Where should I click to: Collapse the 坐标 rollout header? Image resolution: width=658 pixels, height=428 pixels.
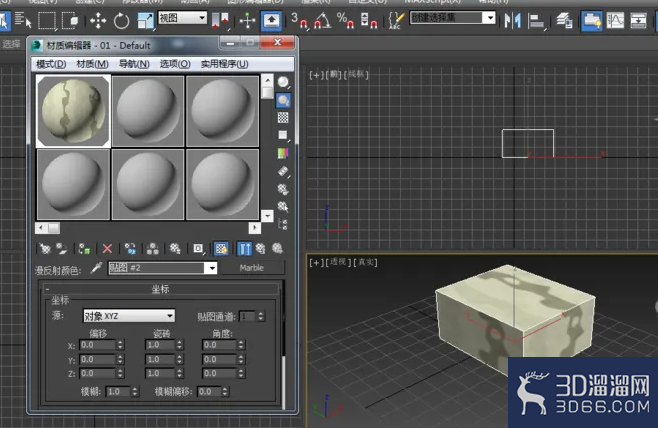click(x=160, y=289)
